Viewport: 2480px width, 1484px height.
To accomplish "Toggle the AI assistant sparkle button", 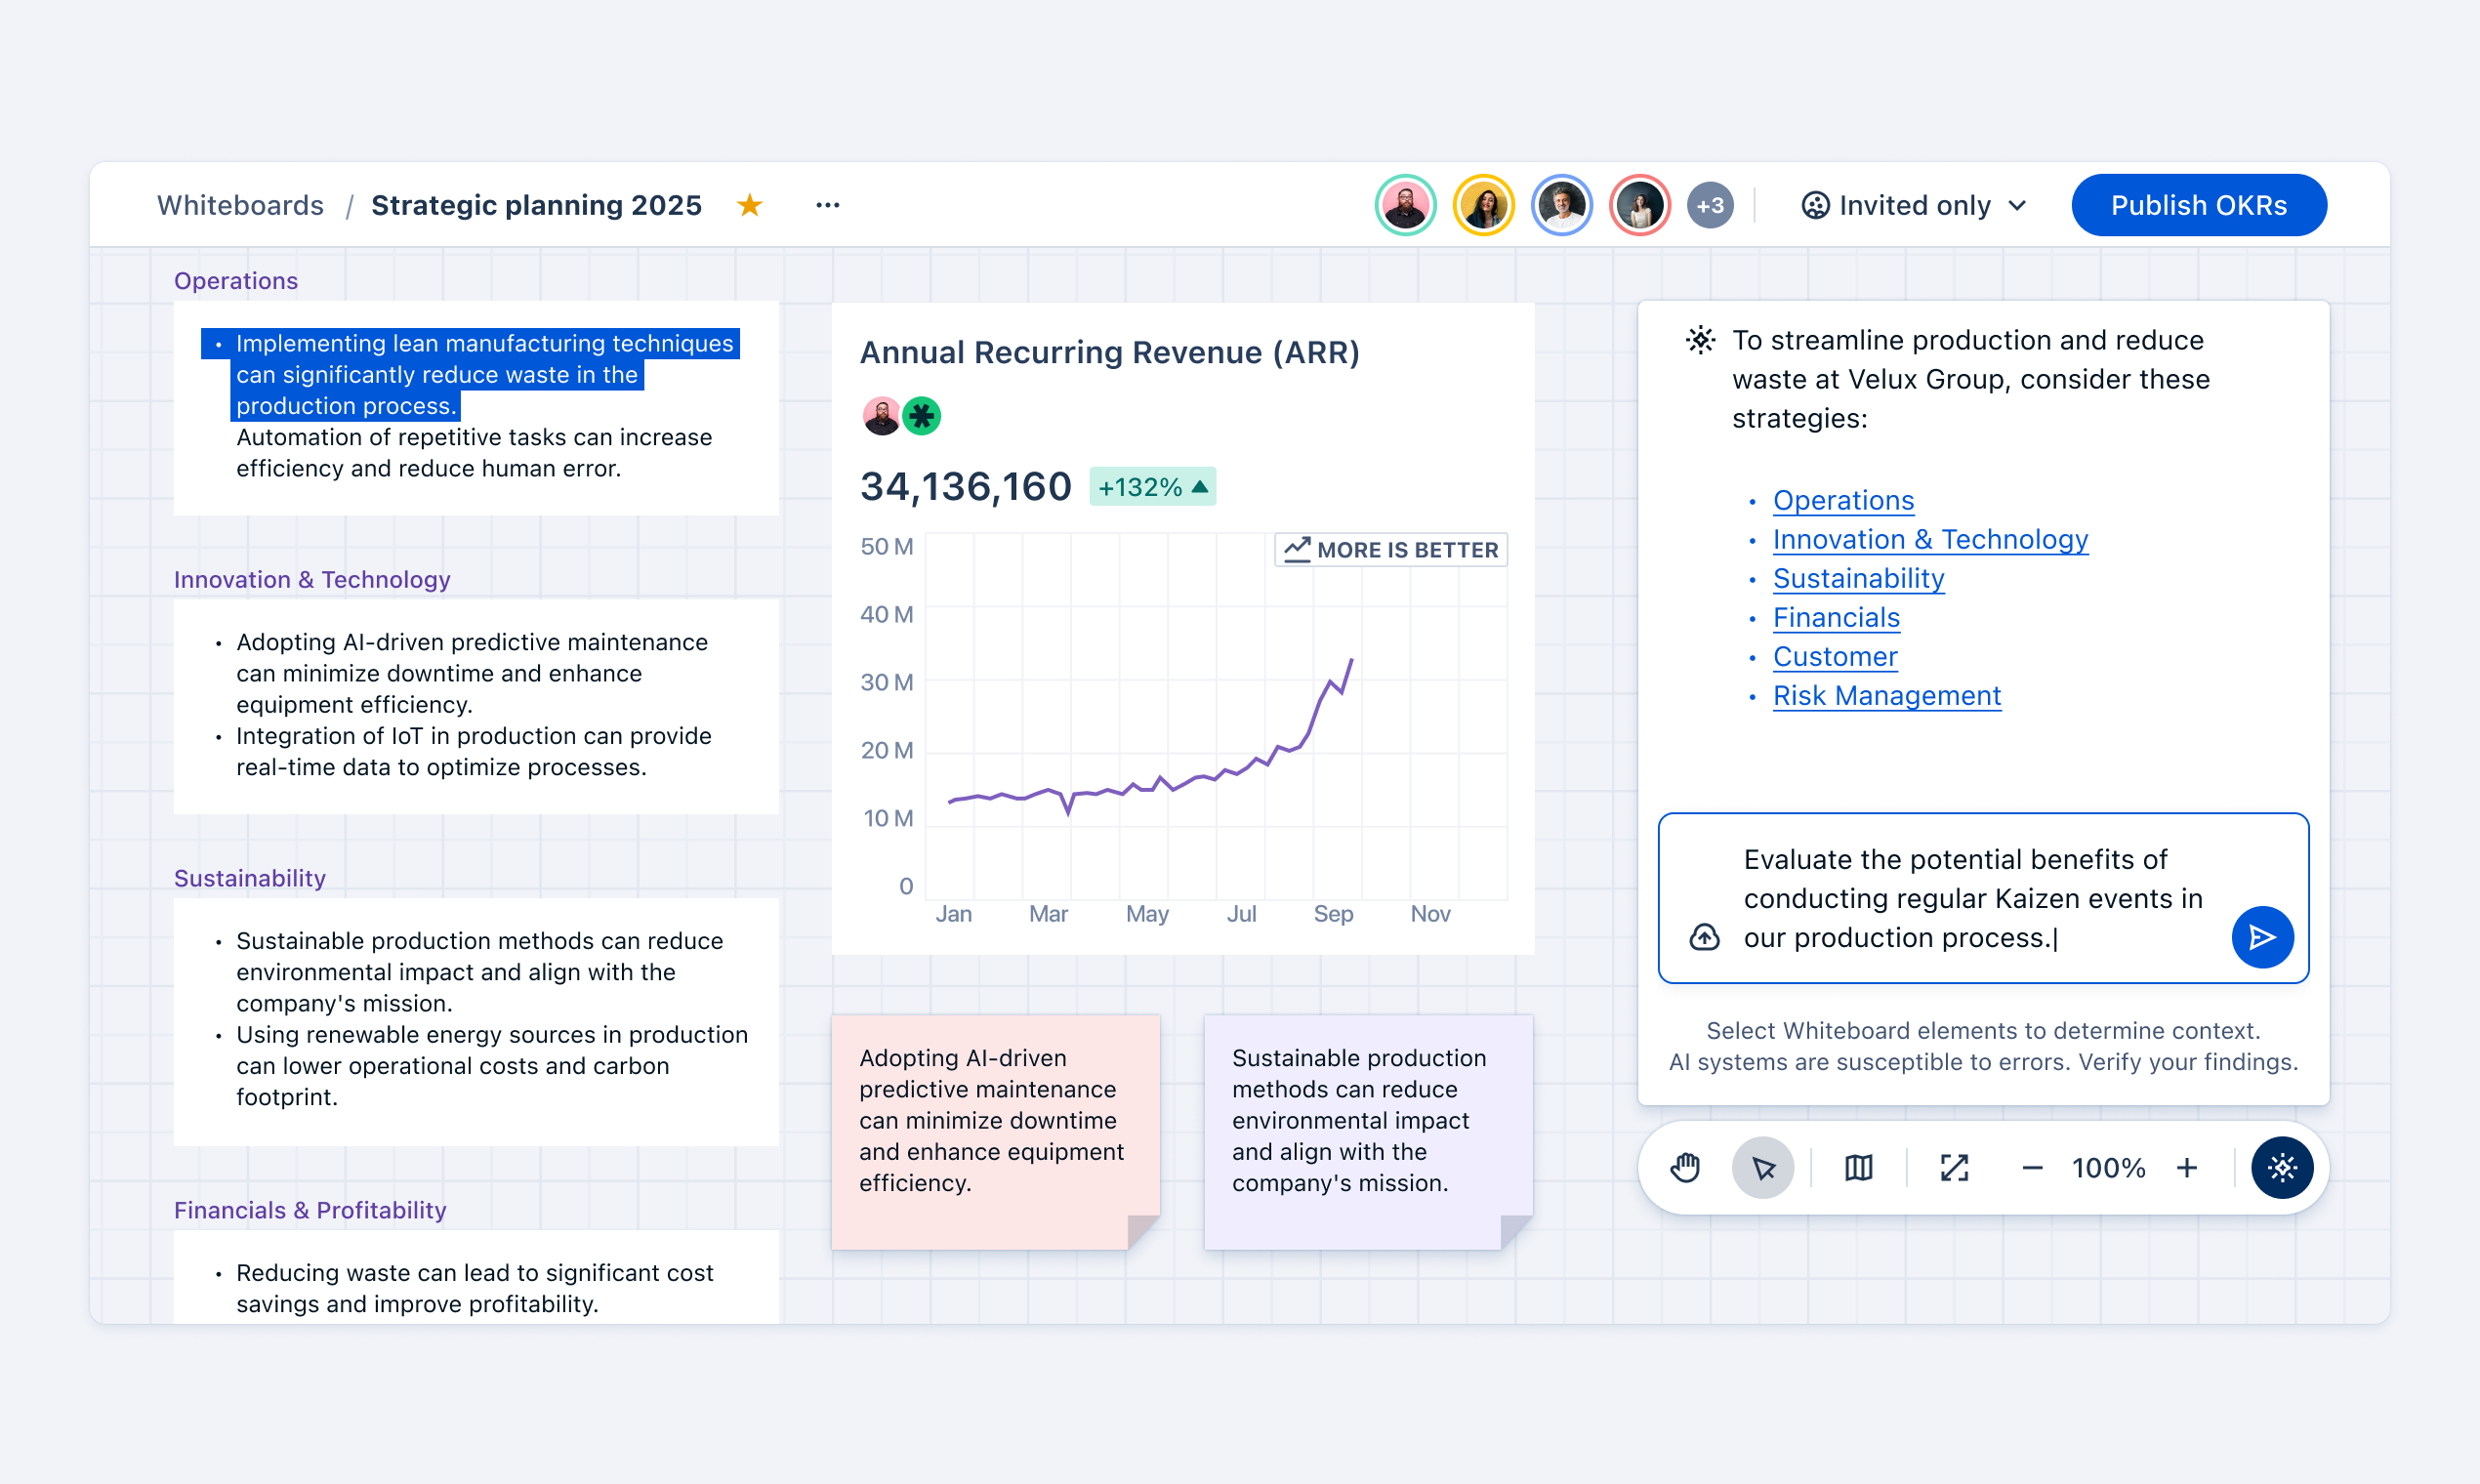I will click(2282, 1167).
